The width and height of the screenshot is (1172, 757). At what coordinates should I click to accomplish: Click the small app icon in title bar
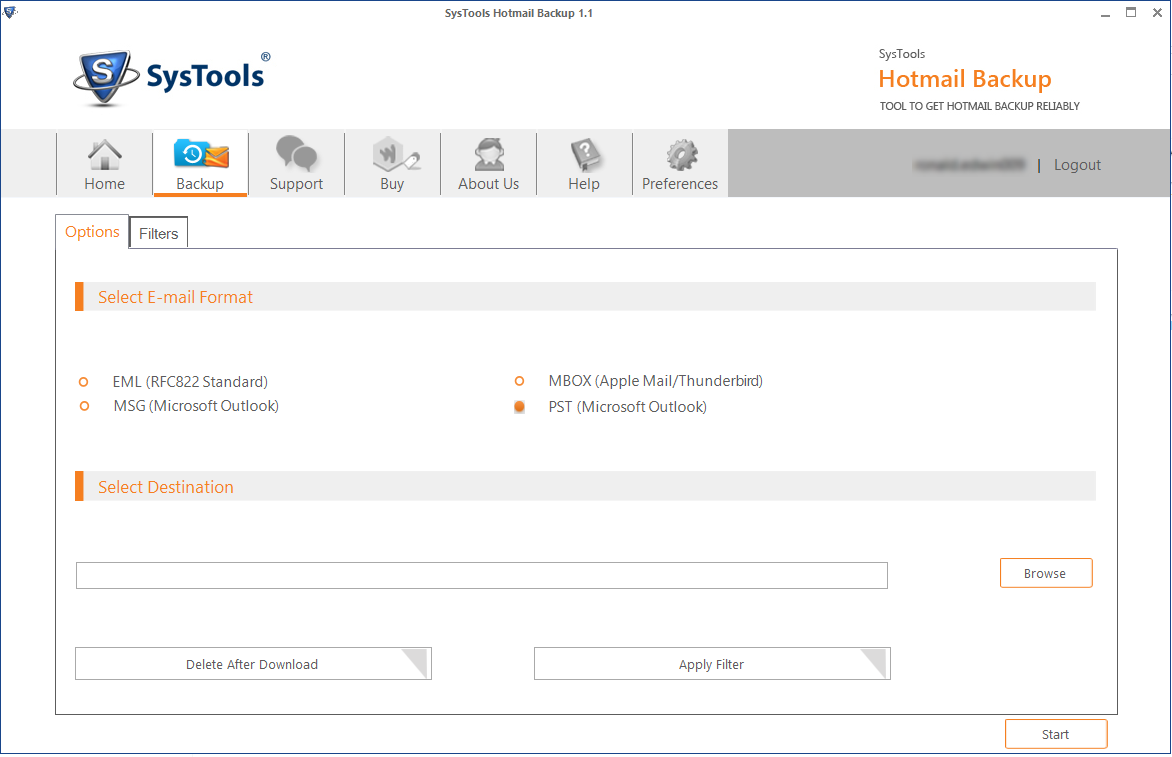pyautogui.click(x=10, y=12)
